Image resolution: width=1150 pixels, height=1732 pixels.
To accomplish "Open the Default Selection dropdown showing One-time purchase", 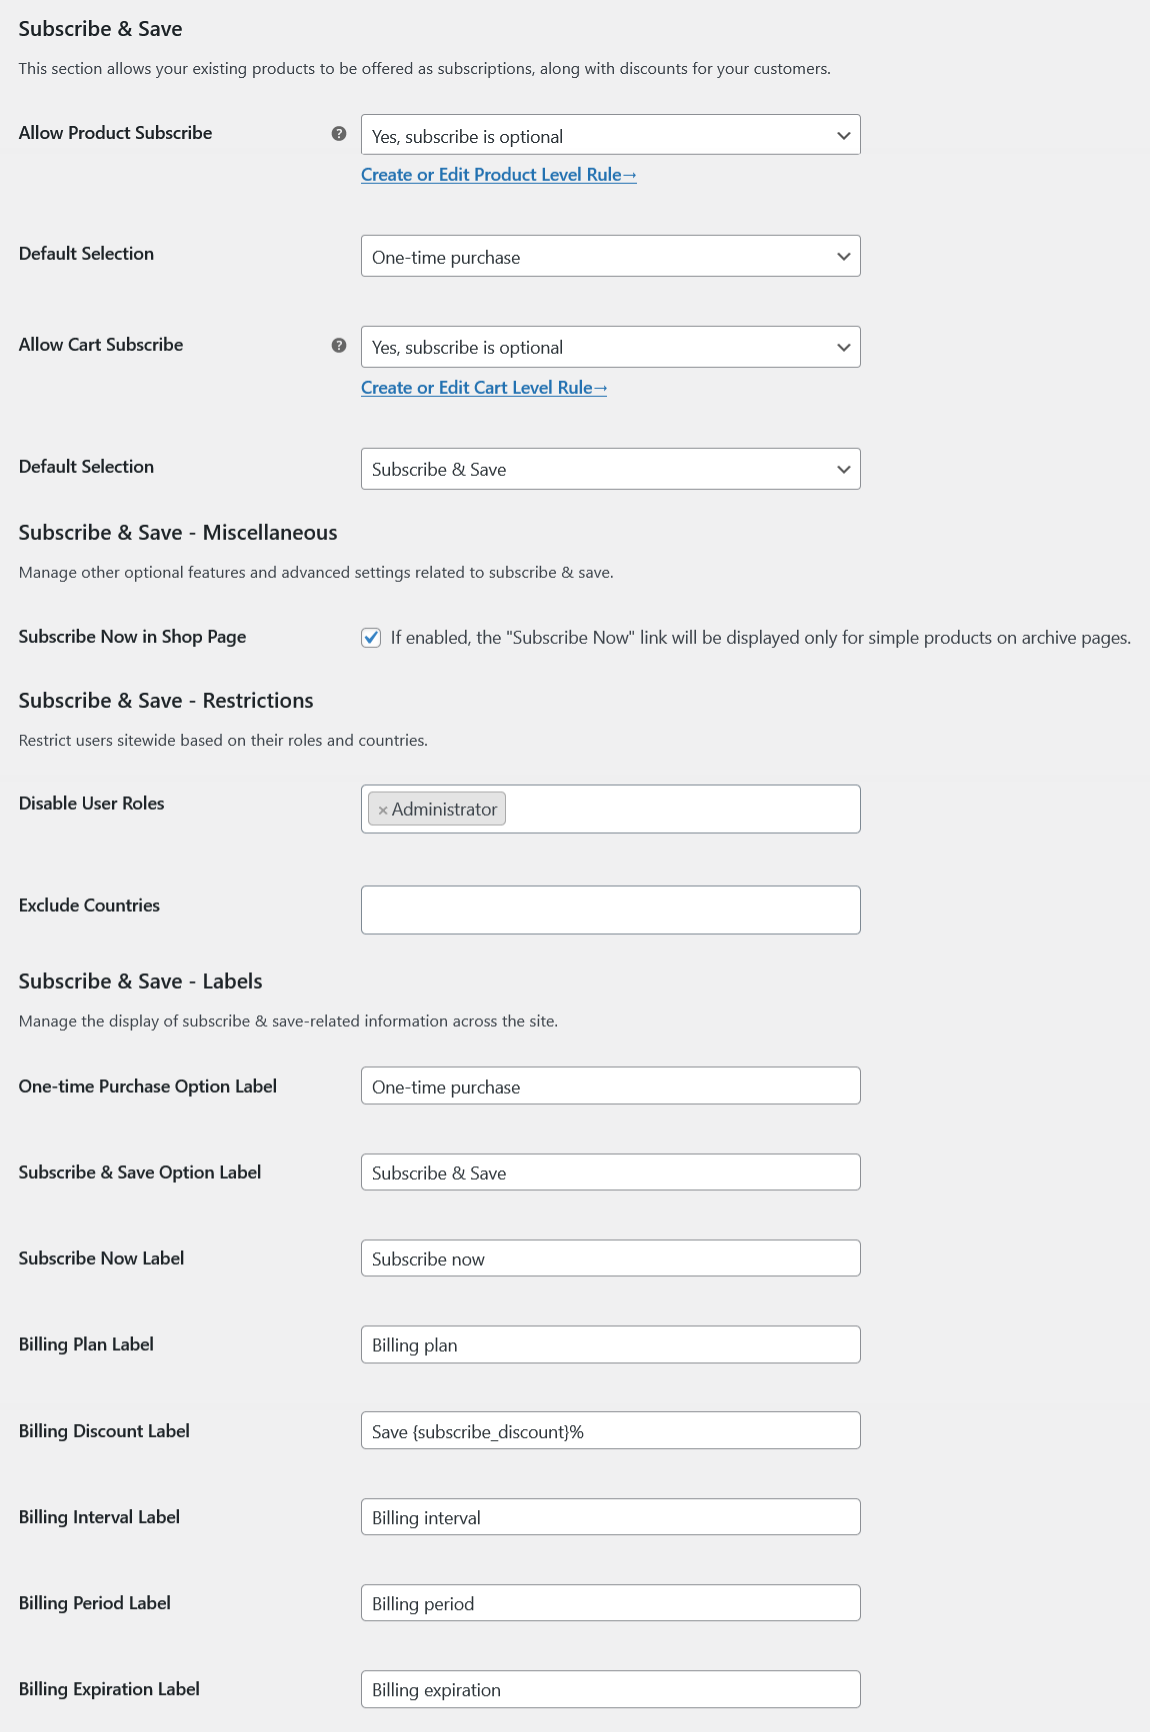I will click(610, 256).
